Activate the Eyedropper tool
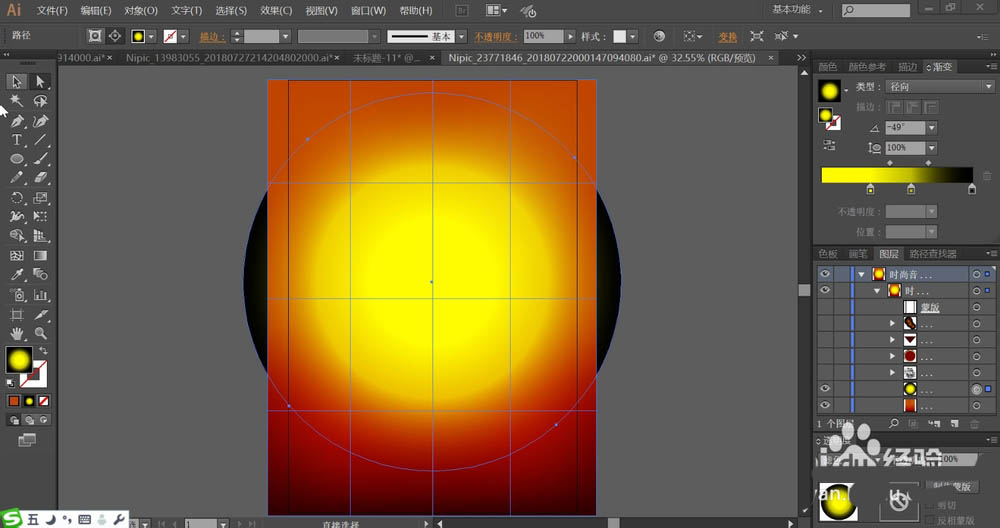Image resolution: width=1000 pixels, height=528 pixels. [x=17, y=274]
